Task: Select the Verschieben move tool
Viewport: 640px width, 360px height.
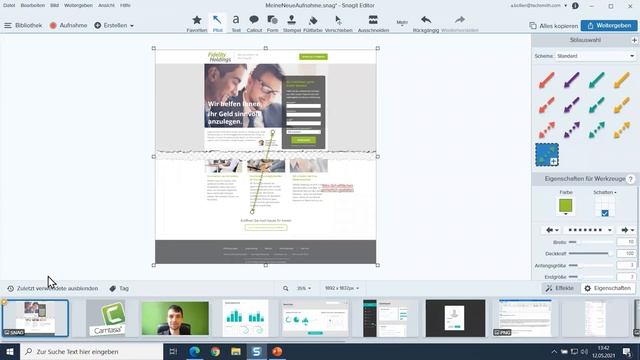Action: click(338, 24)
